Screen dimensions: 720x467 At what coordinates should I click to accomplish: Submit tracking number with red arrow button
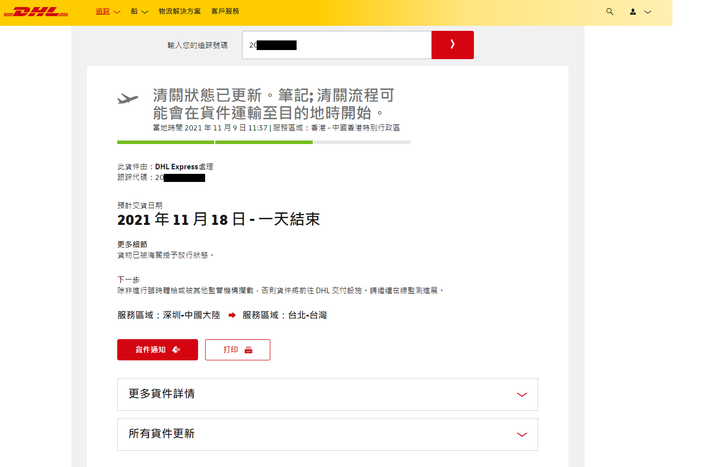452,45
